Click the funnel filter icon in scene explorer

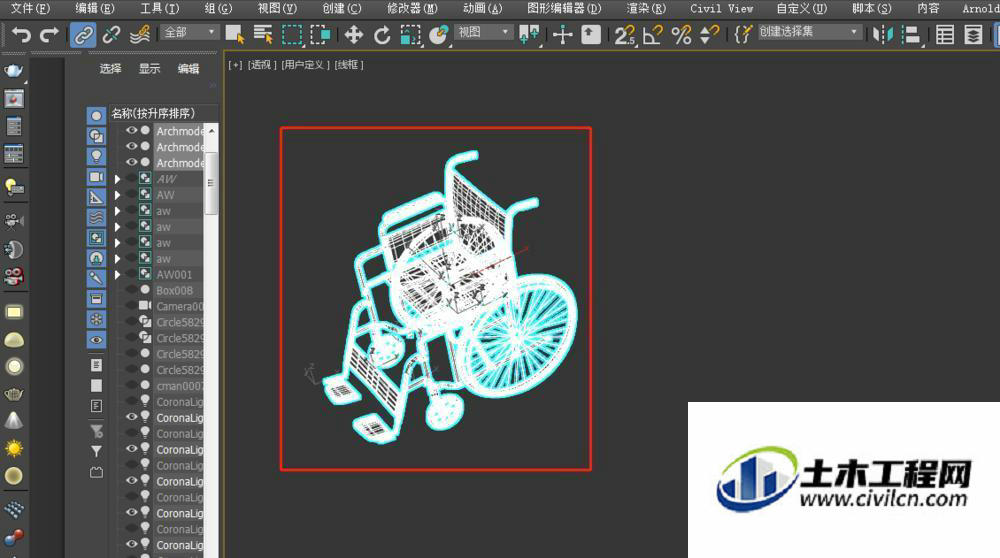coord(96,451)
